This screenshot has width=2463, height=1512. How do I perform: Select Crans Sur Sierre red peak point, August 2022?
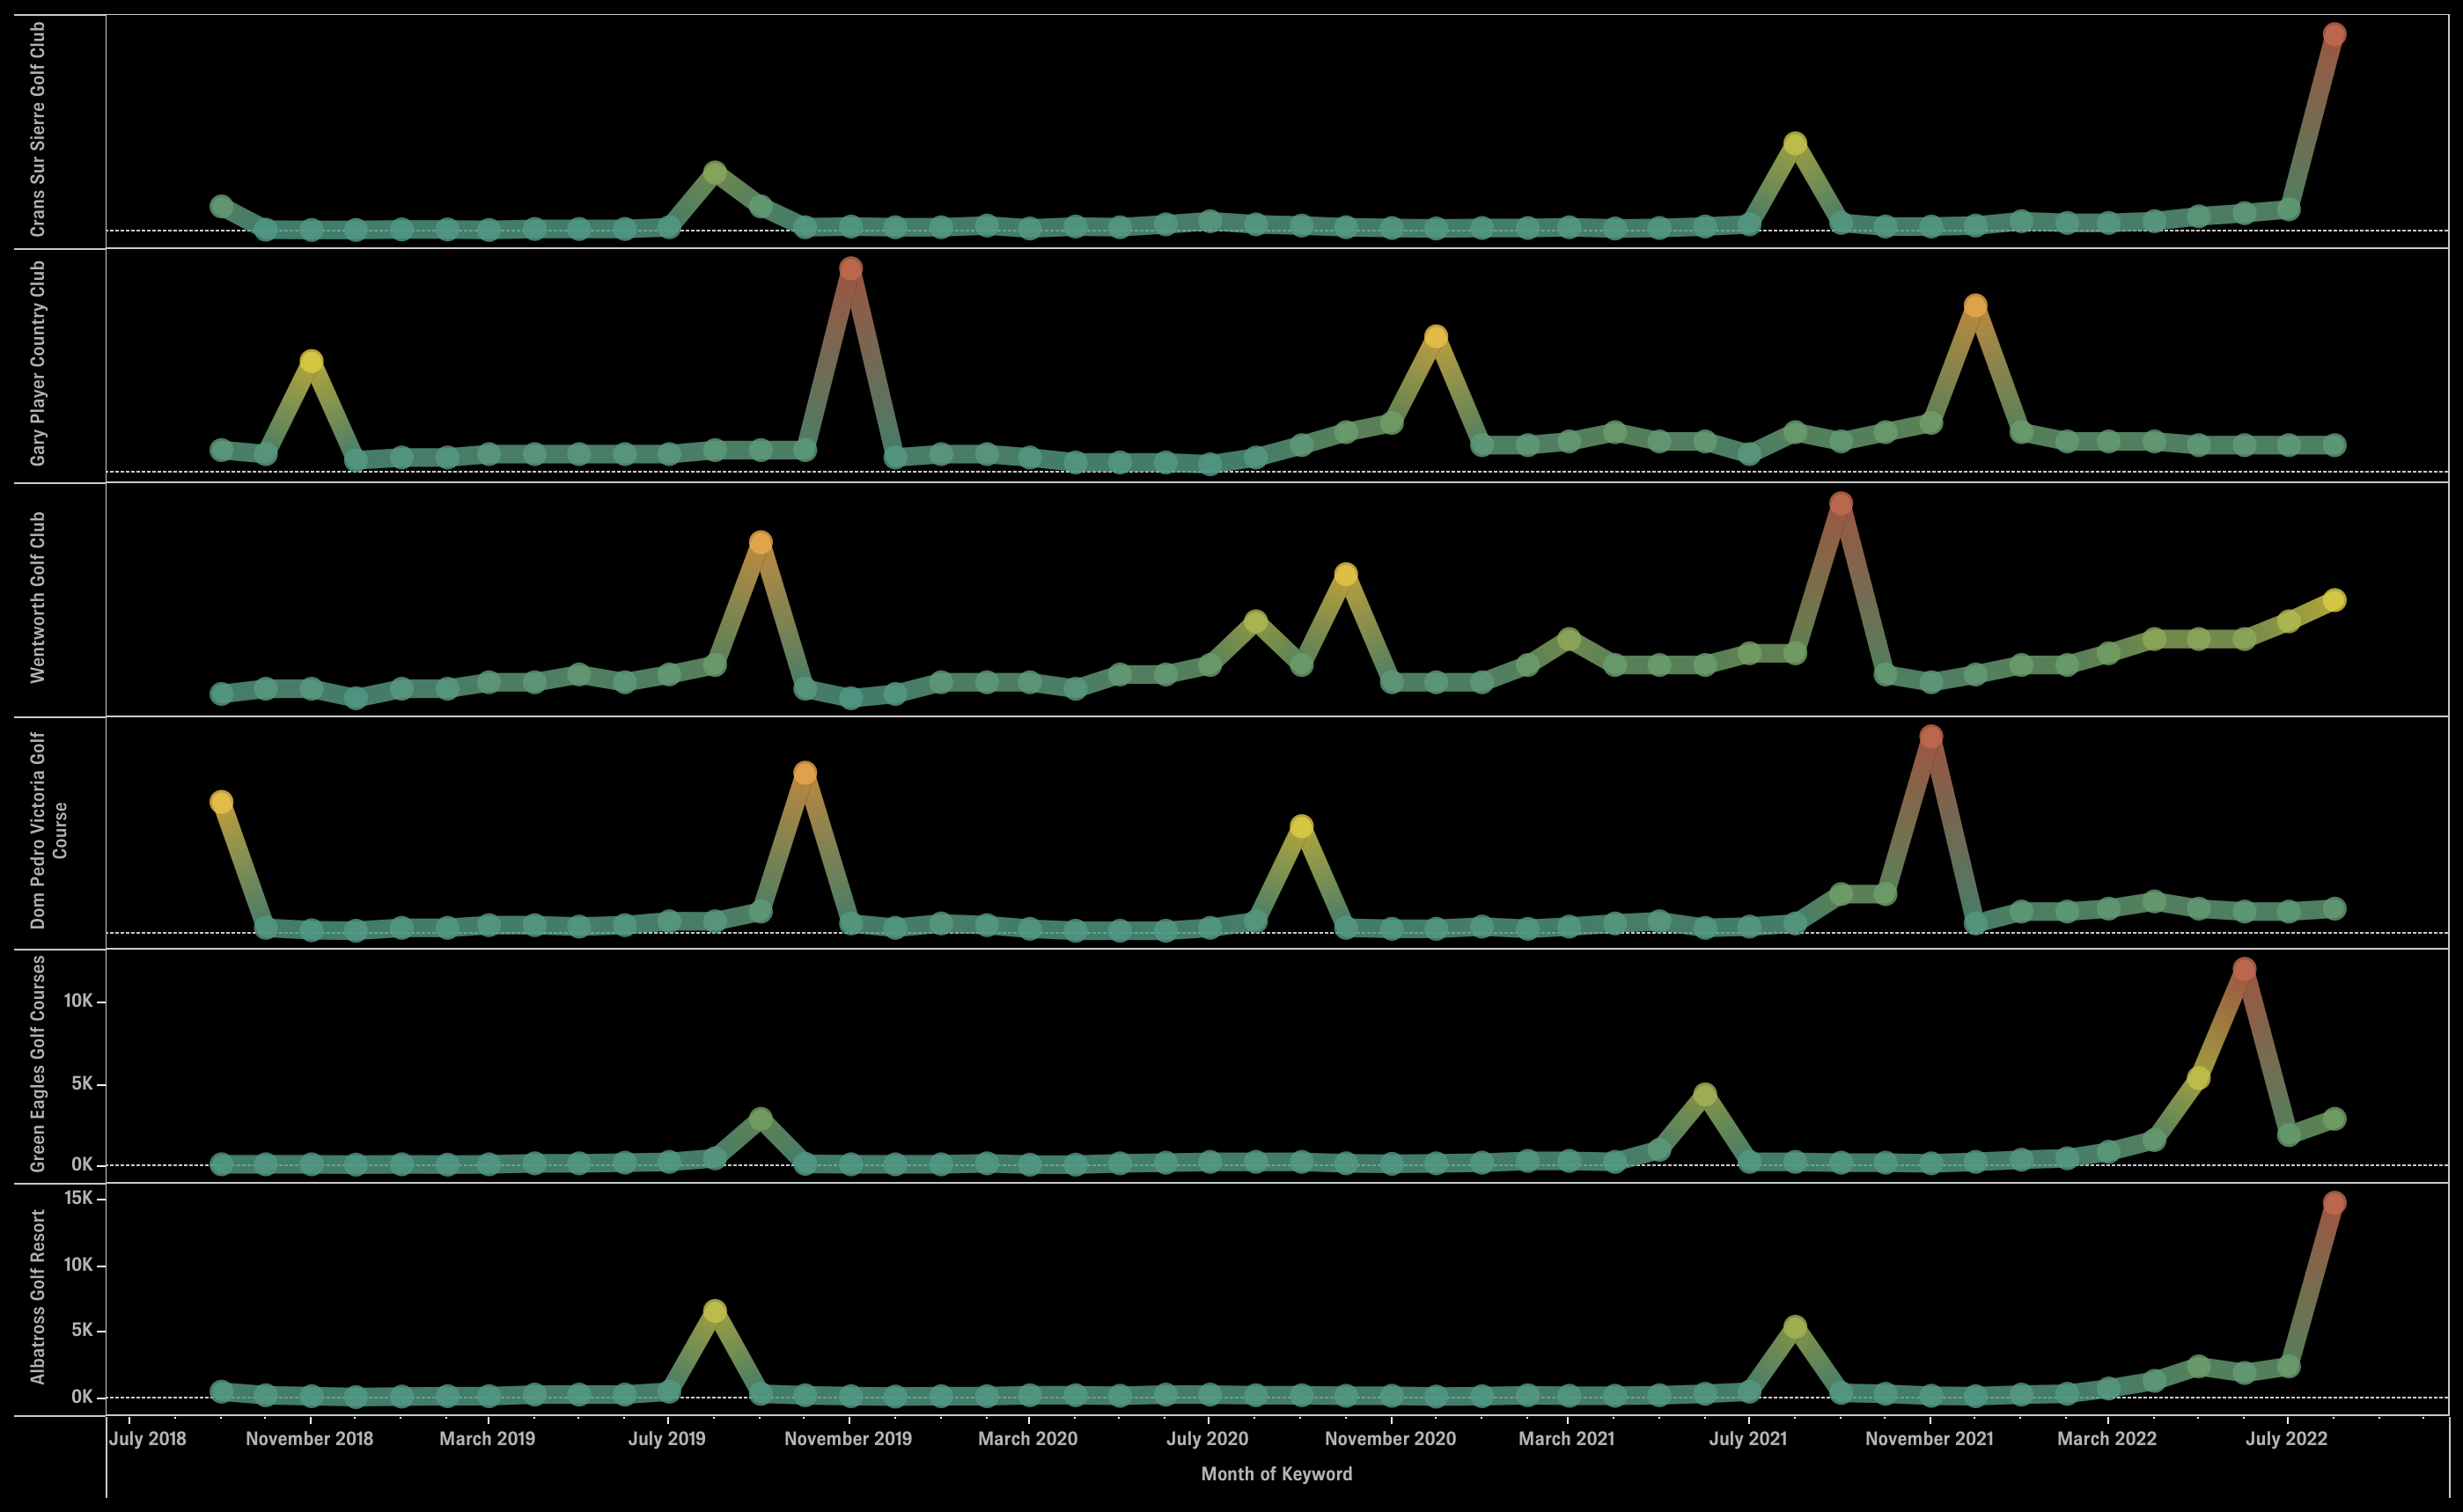(2334, 35)
